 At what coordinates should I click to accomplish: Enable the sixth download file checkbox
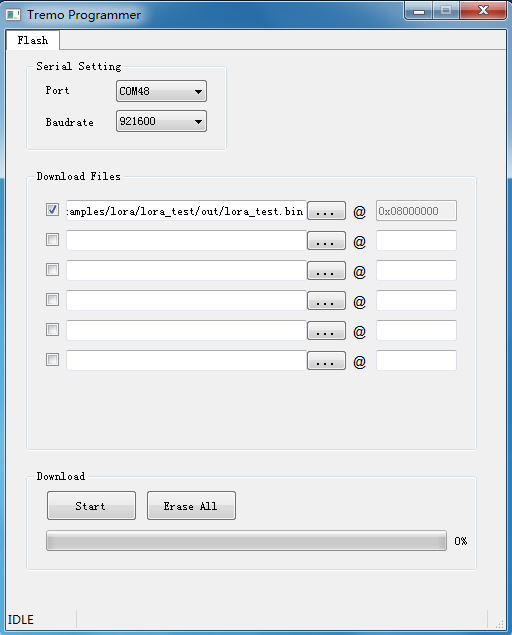pos(52,360)
